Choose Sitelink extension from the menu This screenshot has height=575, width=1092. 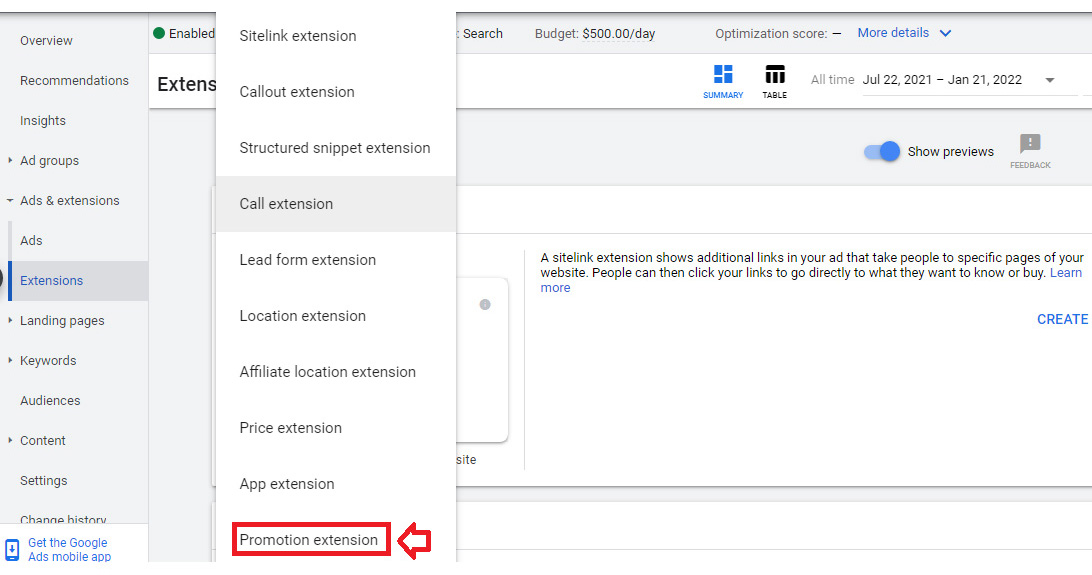point(336,36)
